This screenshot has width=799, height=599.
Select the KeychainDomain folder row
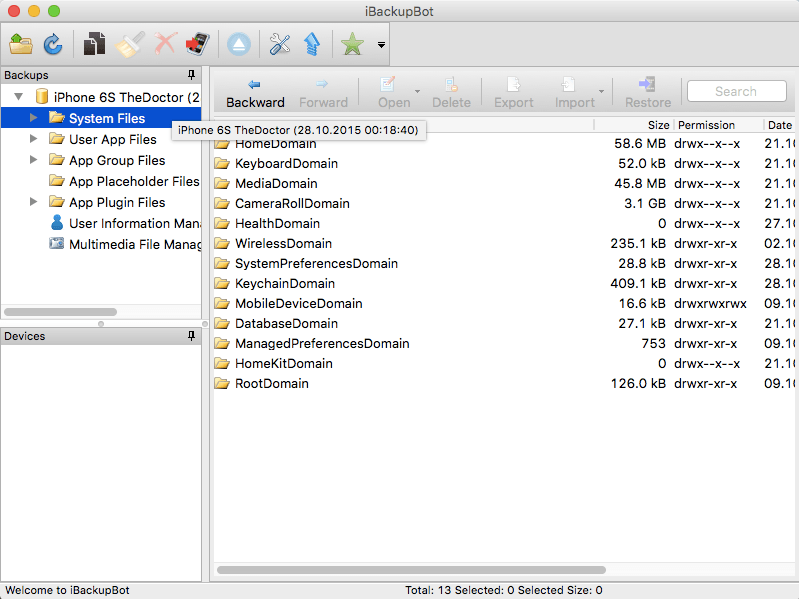(503, 283)
